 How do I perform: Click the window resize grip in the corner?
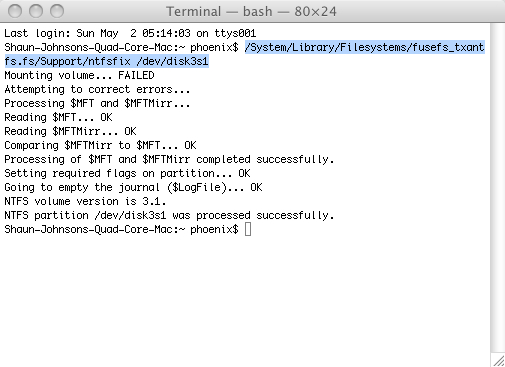click(x=499, y=361)
